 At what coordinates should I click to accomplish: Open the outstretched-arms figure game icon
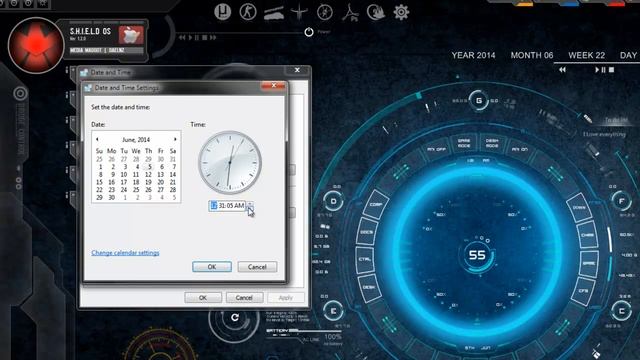tap(299, 12)
